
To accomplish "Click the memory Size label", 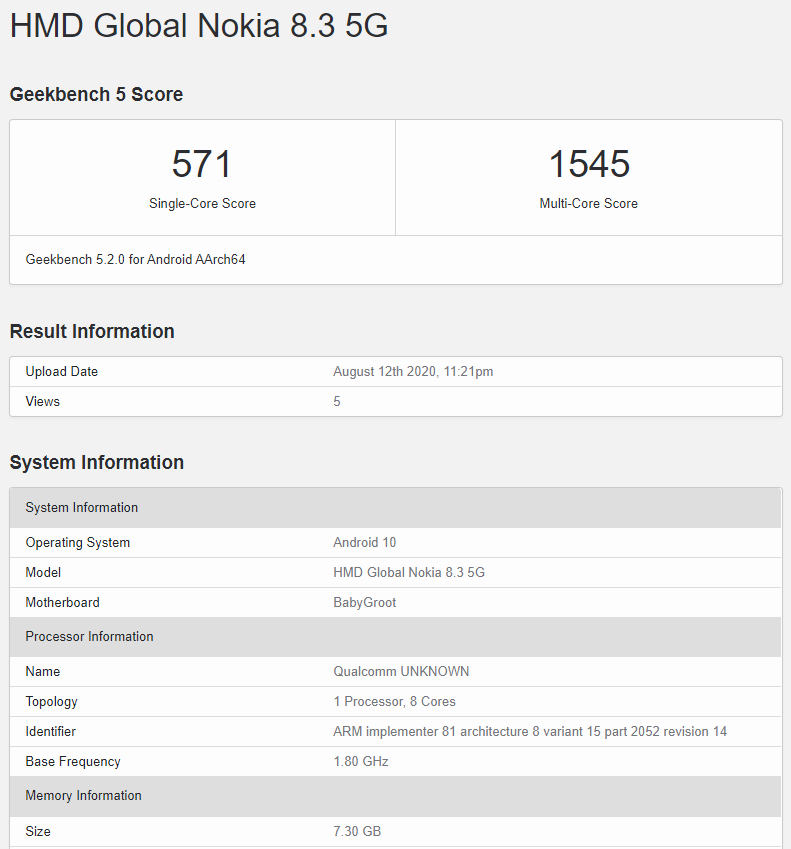I will pyautogui.click(x=38, y=831).
